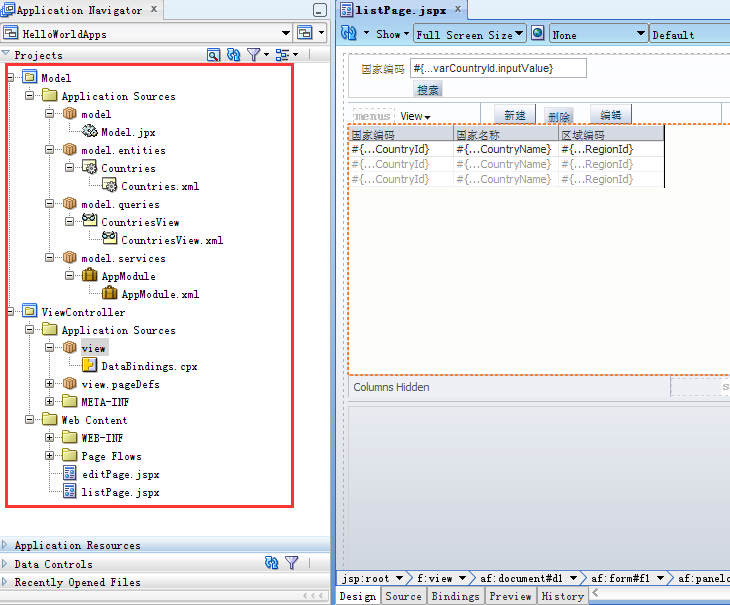The width and height of the screenshot is (730, 605).
Task: Click the AppModule briefcase icon
Action: pos(89,275)
